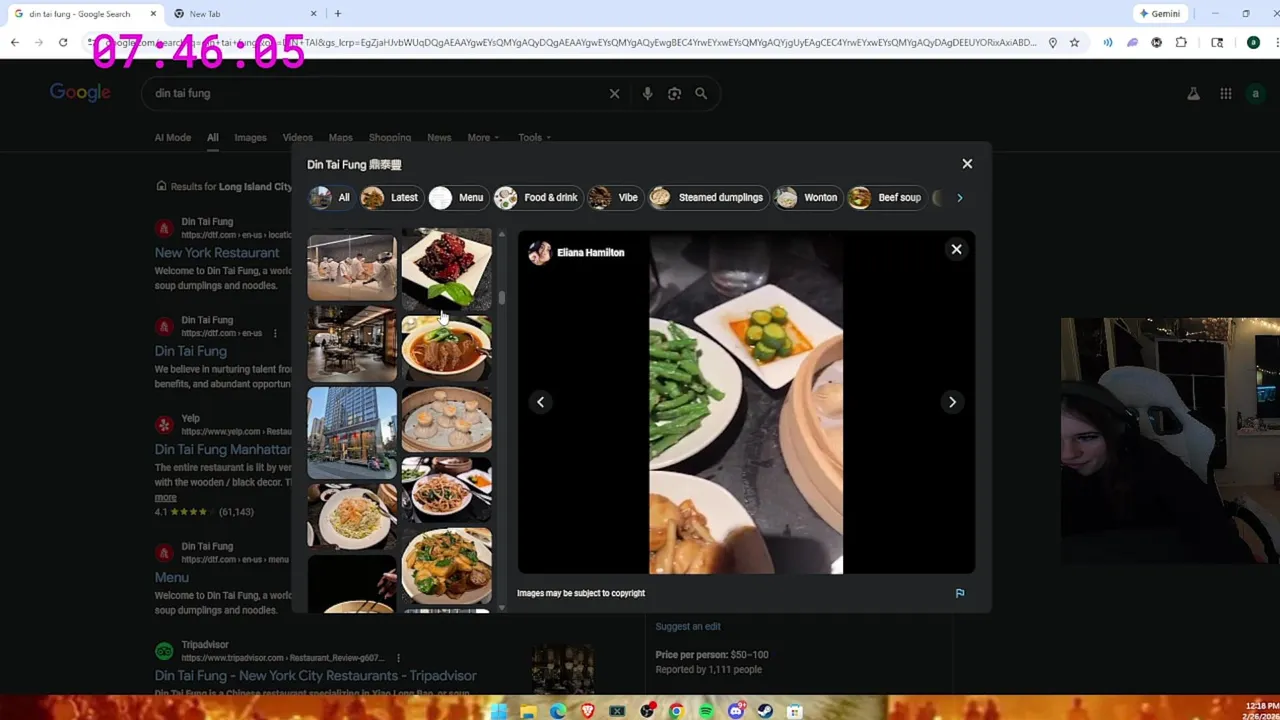Open options for the Tripadvisor result
1280x720 pixels.
tap(398, 658)
